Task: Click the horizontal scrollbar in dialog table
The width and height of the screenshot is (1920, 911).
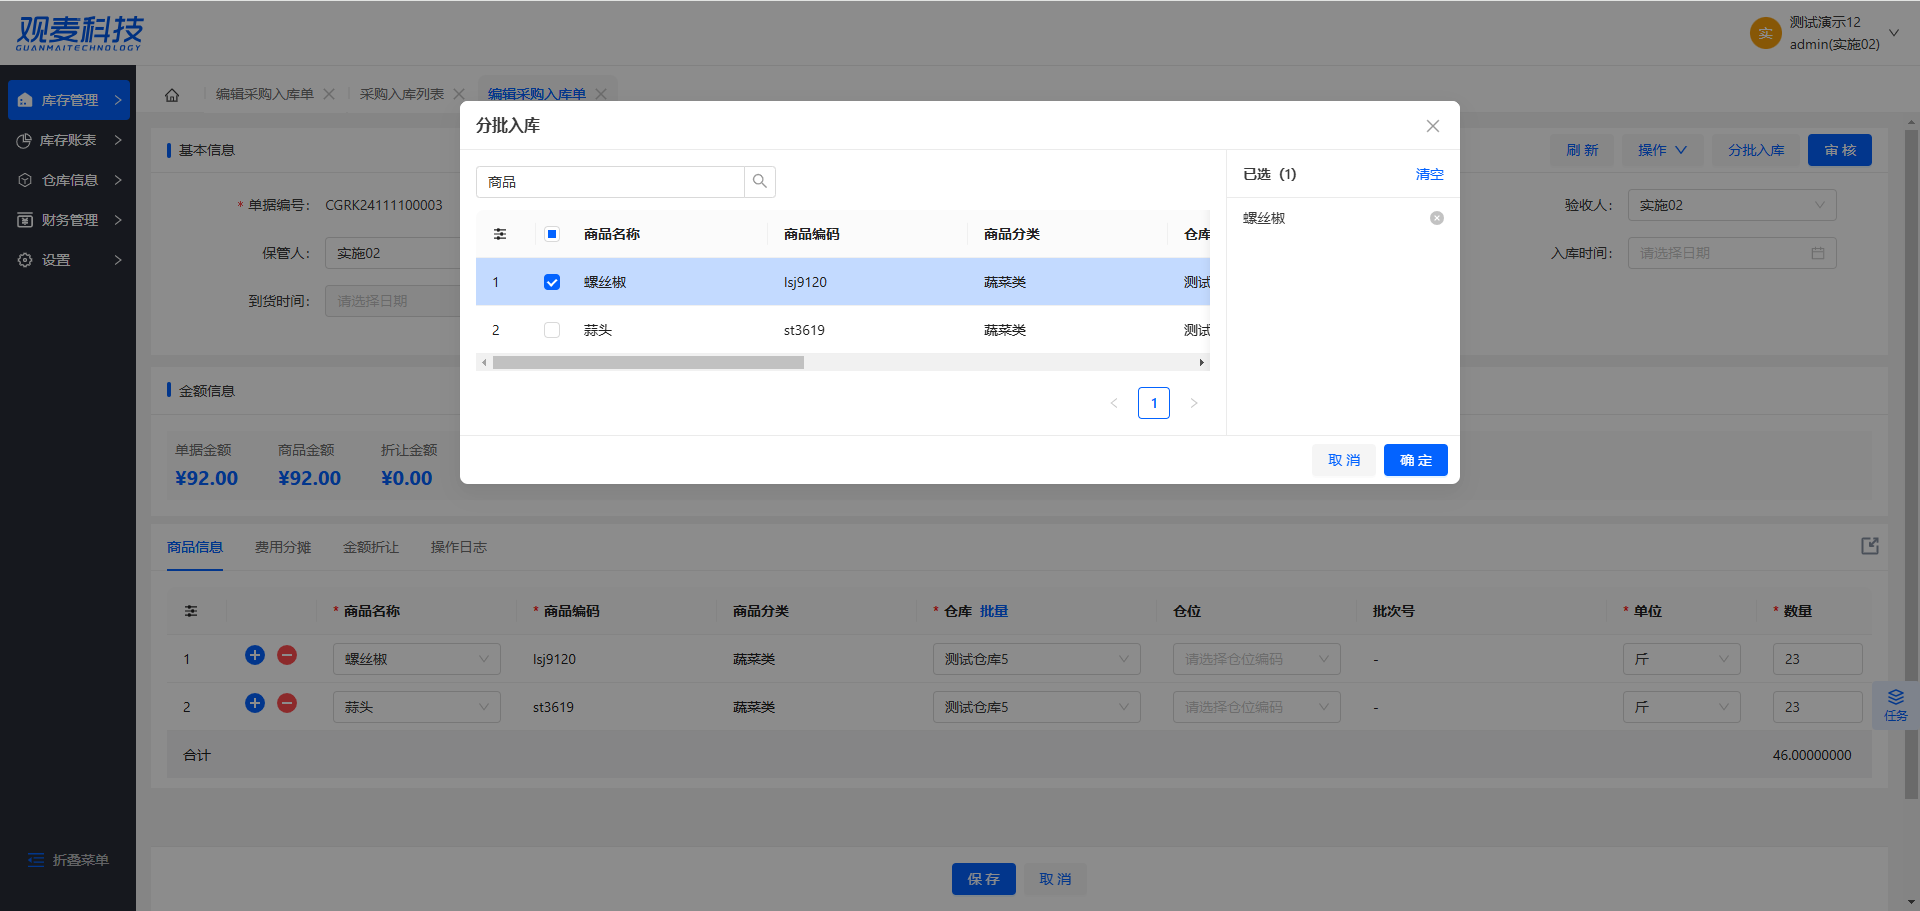Action: point(648,363)
